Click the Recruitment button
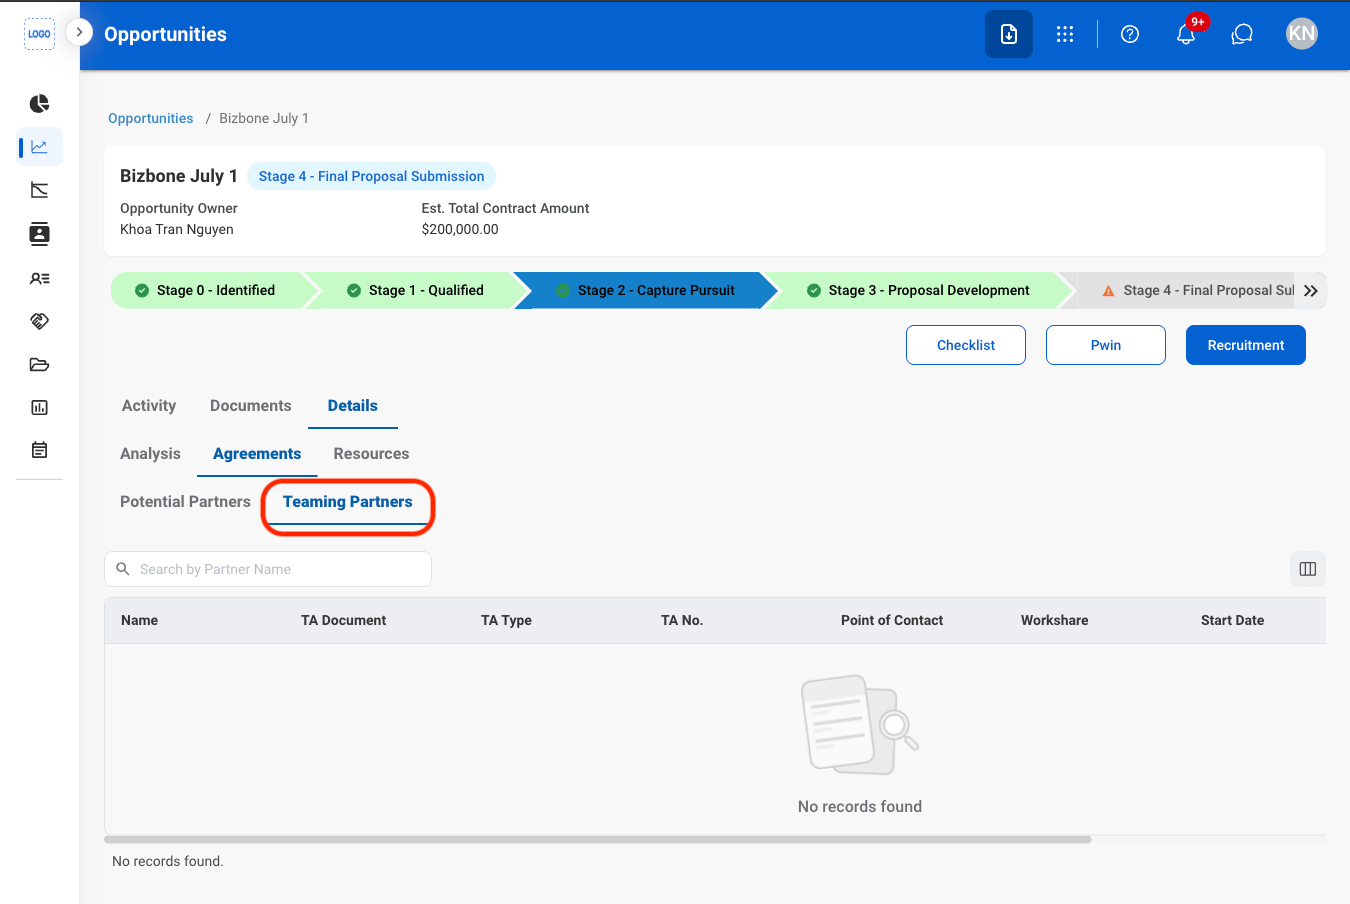This screenshot has width=1350, height=904. pyautogui.click(x=1245, y=345)
